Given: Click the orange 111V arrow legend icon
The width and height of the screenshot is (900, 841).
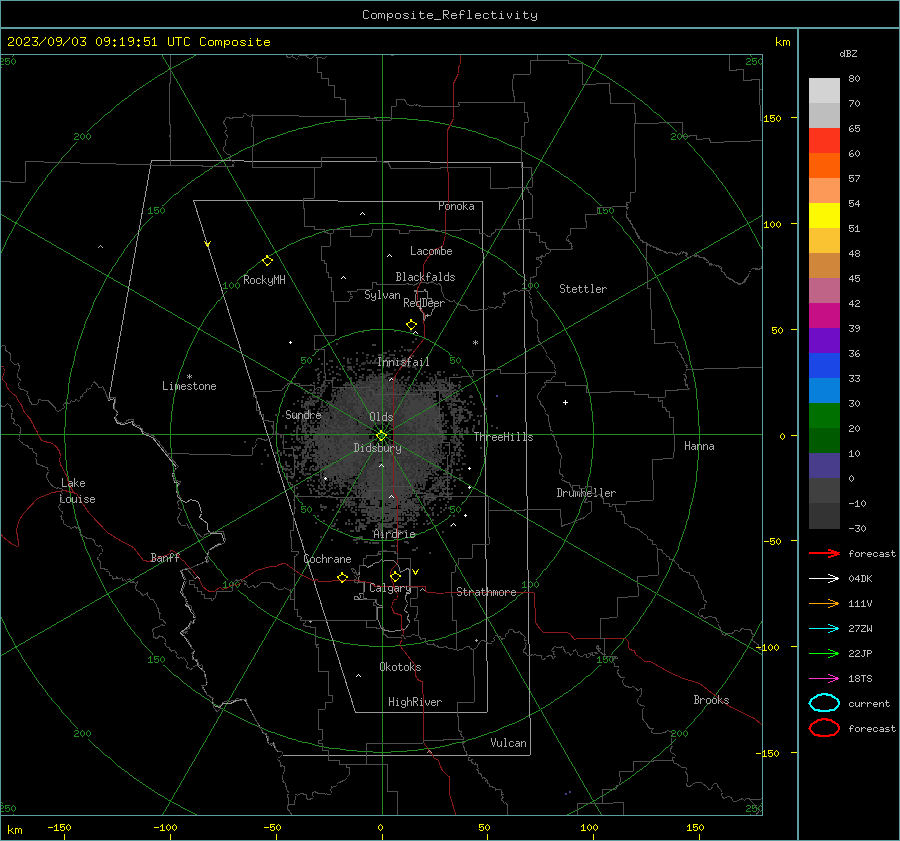Looking at the screenshot, I should click(x=824, y=603).
